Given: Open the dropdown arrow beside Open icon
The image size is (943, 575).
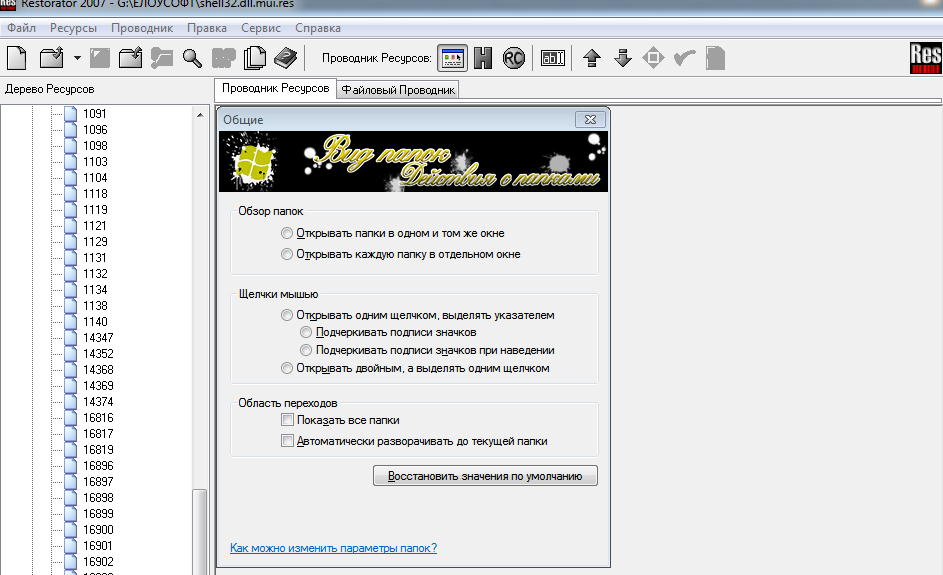Looking at the screenshot, I should (x=77, y=58).
